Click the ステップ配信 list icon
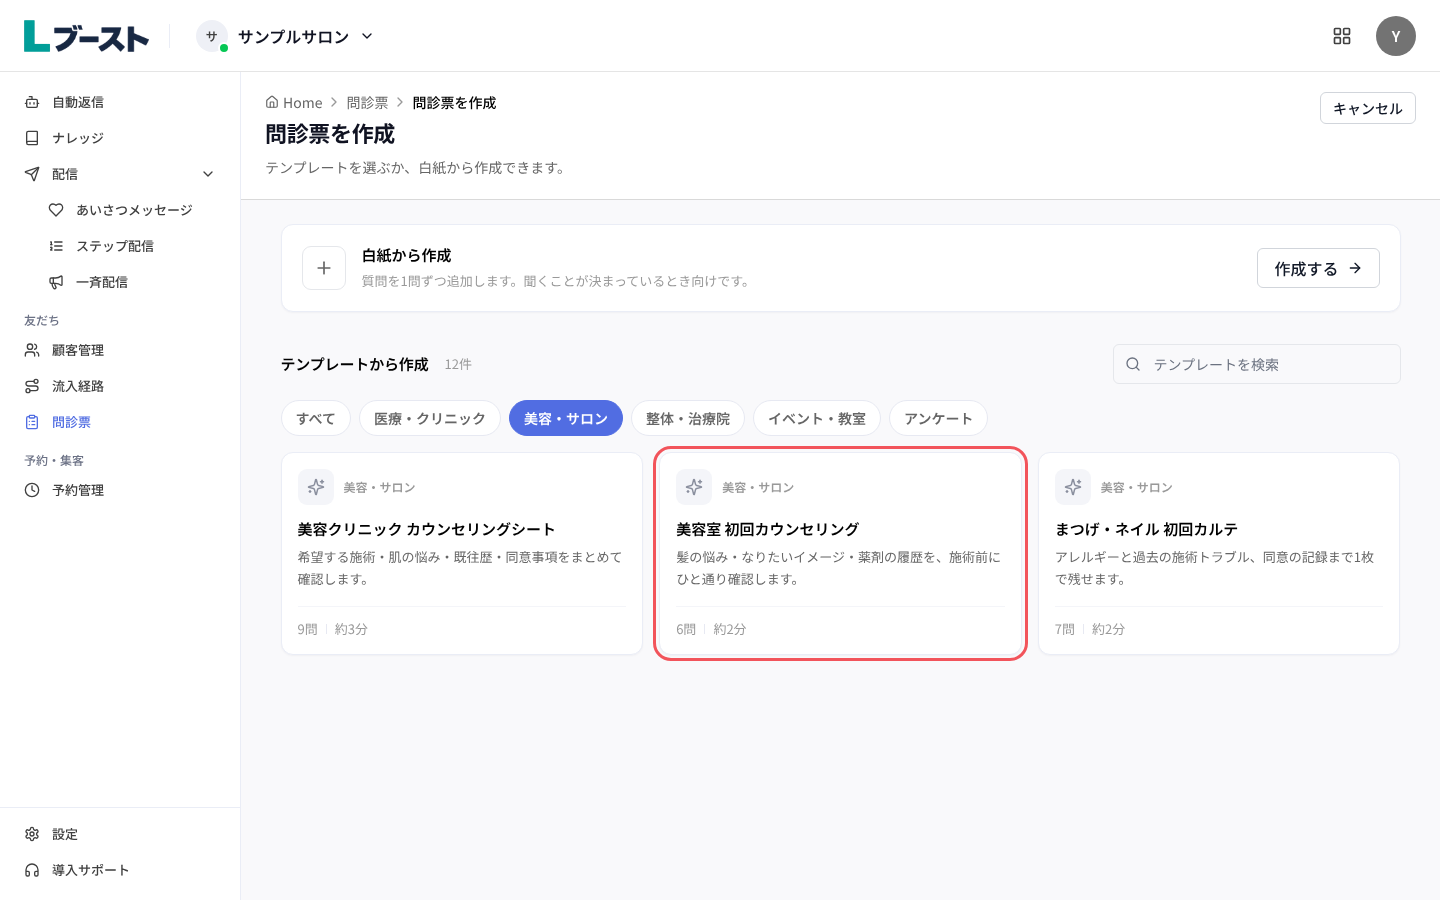 [x=56, y=246]
